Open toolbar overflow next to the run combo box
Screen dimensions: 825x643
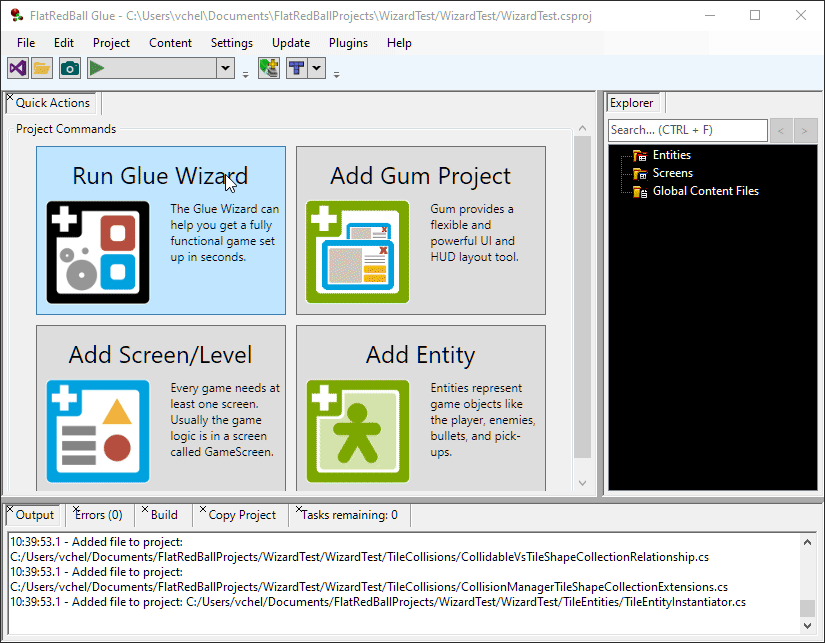pyautogui.click(x=245, y=75)
